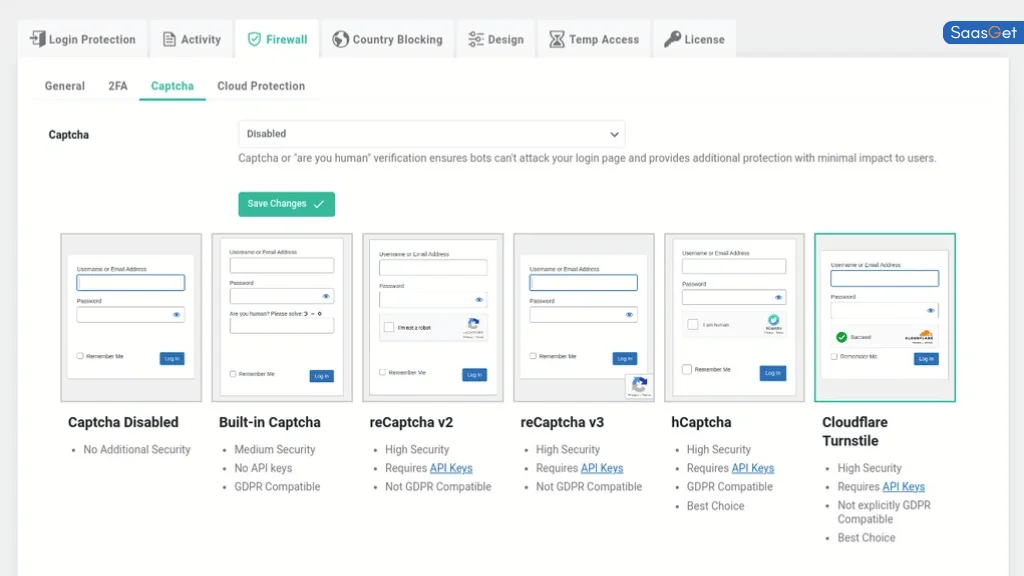
Task: Click the reCaptcha v3 badge icon
Action: tap(639, 385)
